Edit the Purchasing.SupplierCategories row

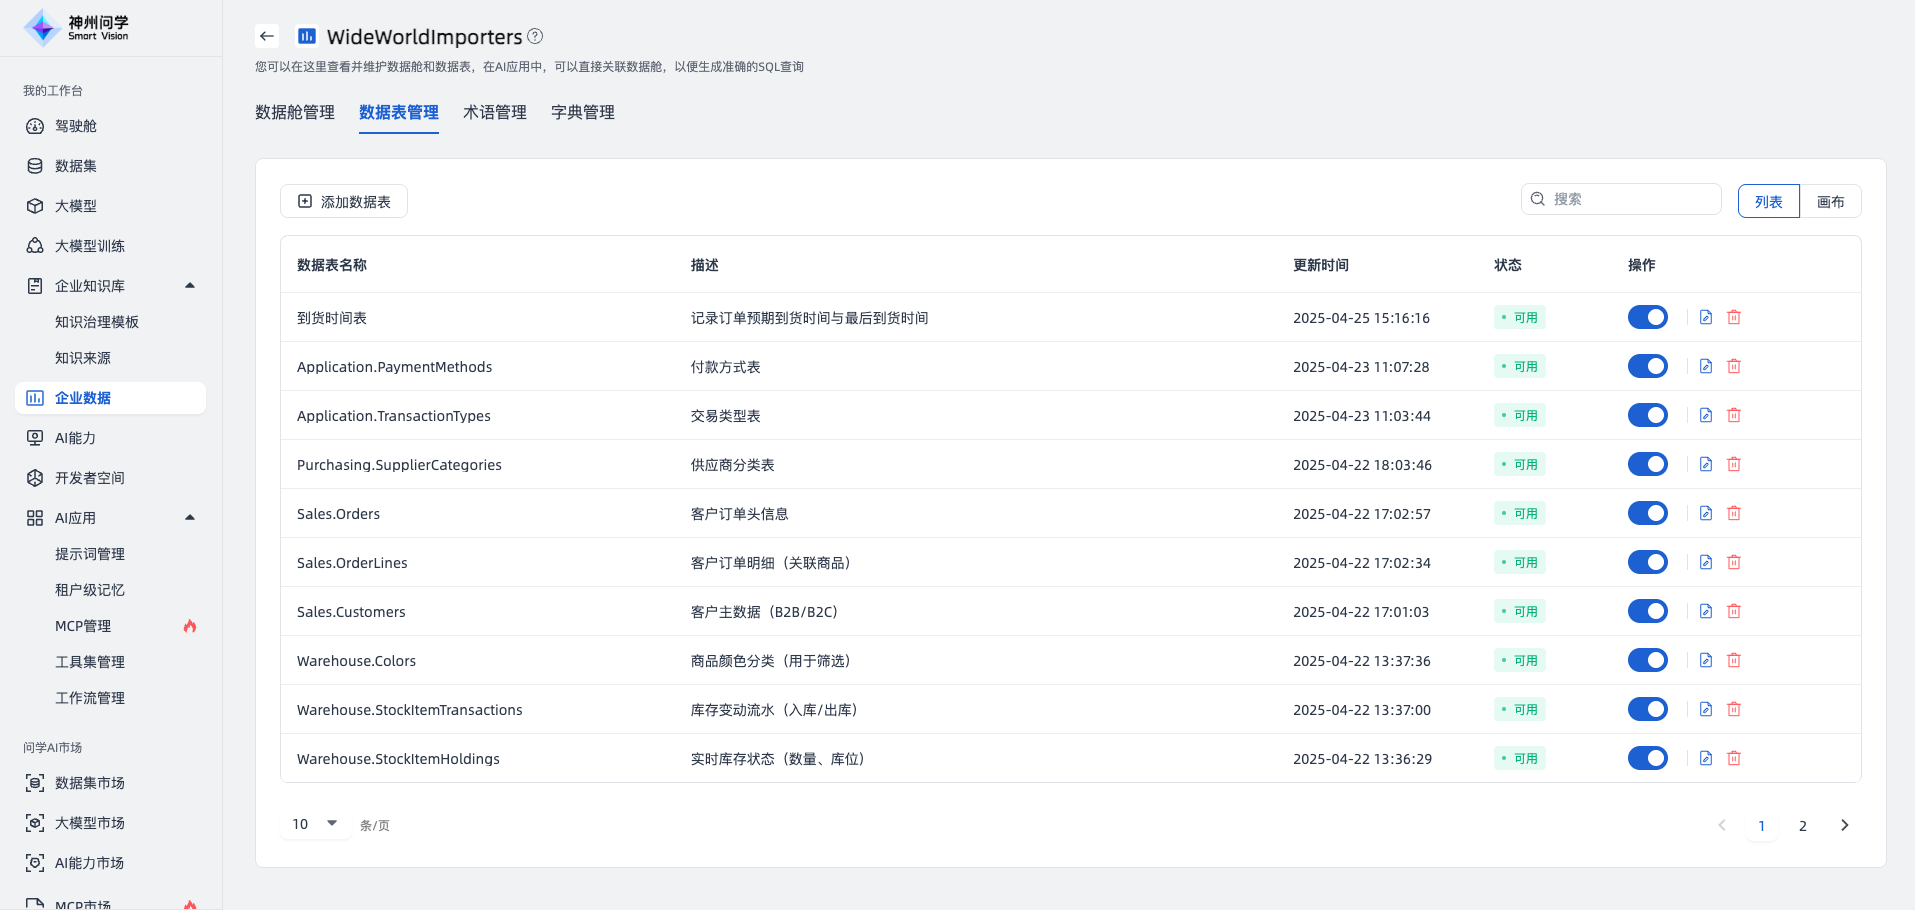pyautogui.click(x=1706, y=464)
